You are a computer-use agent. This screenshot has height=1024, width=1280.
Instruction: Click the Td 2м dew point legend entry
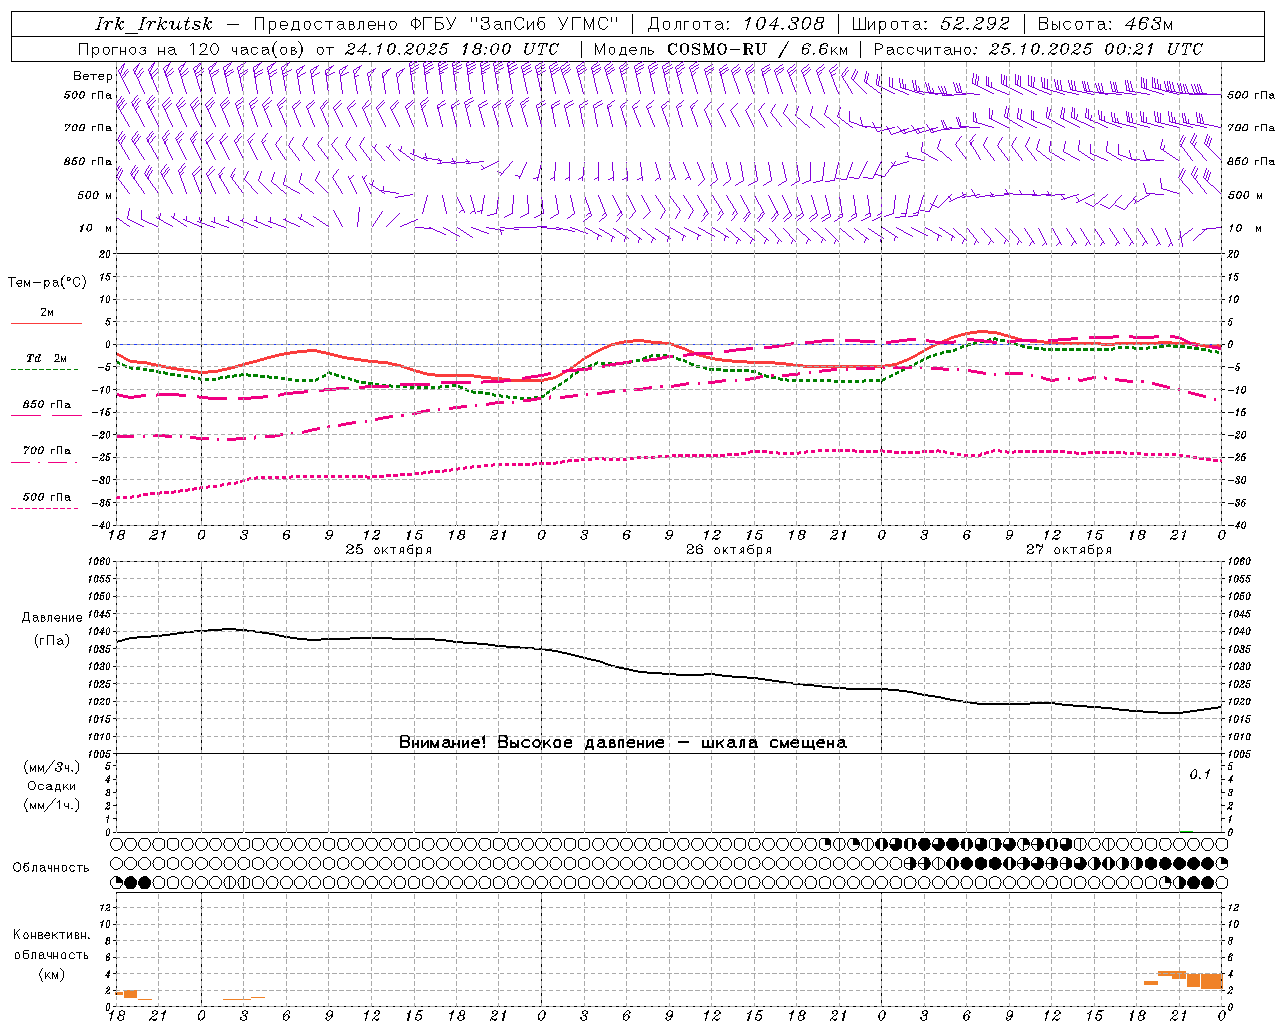[47, 358]
